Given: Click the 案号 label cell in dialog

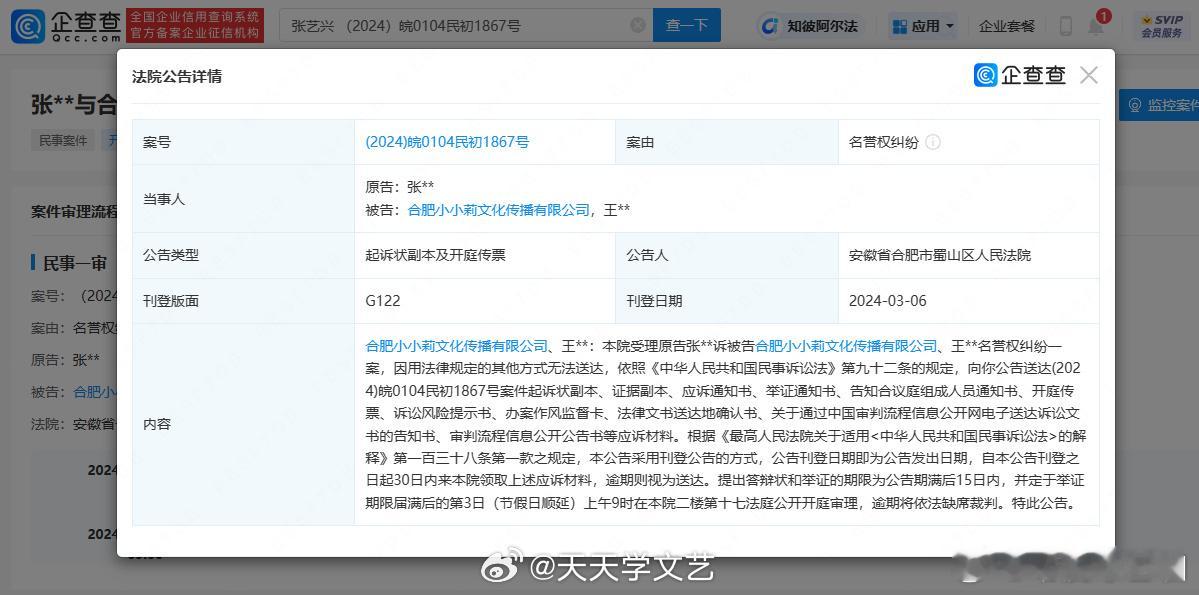Looking at the screenshot, I should click(243, 142).
